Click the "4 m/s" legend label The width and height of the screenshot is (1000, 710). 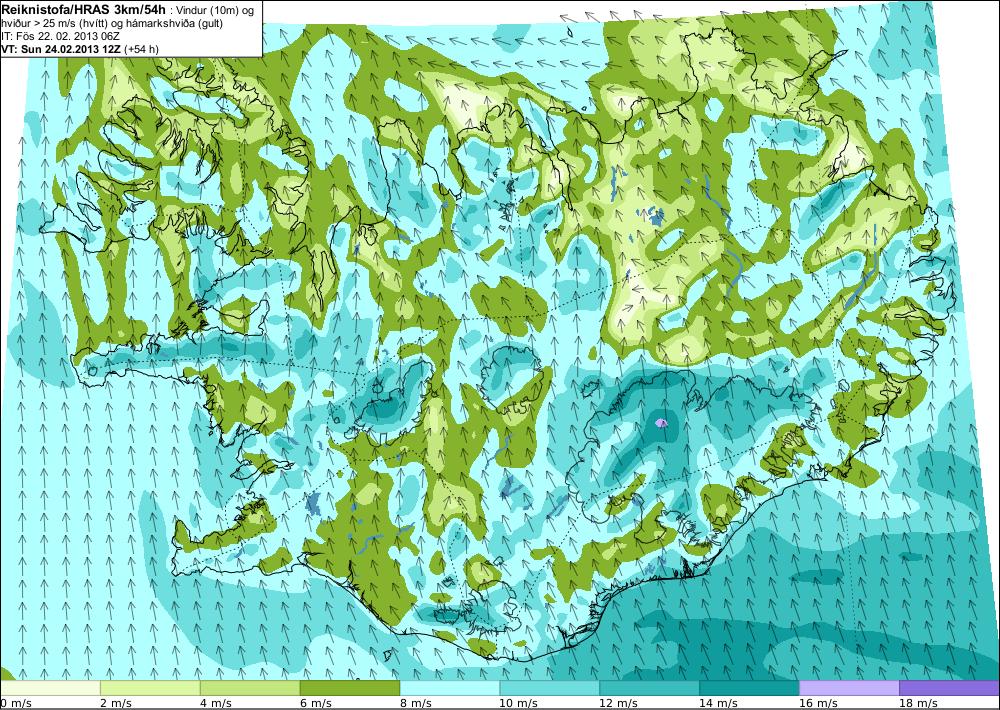(x=216, y=703)
